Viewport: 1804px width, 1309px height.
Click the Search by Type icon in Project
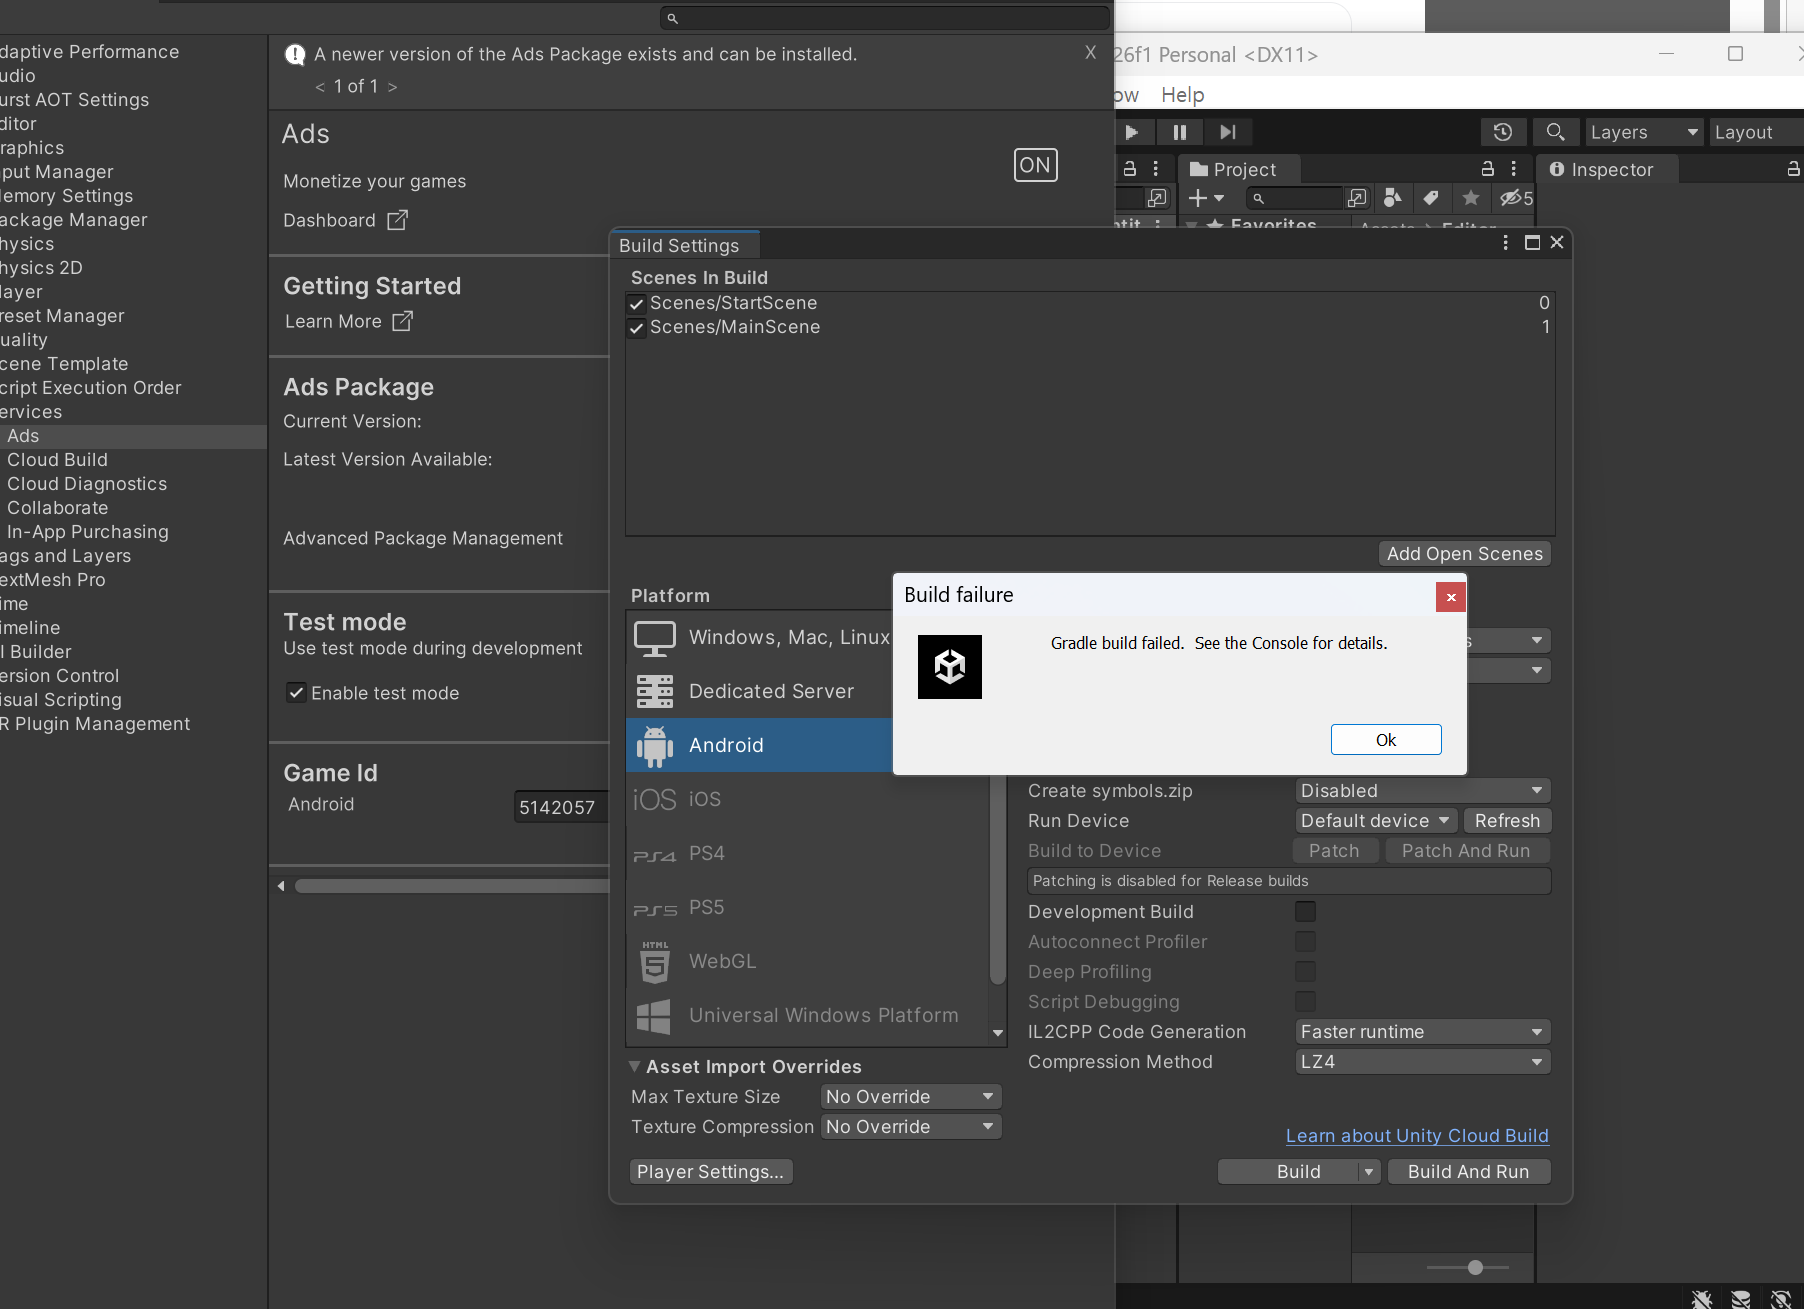click(x=1392, y=198)
